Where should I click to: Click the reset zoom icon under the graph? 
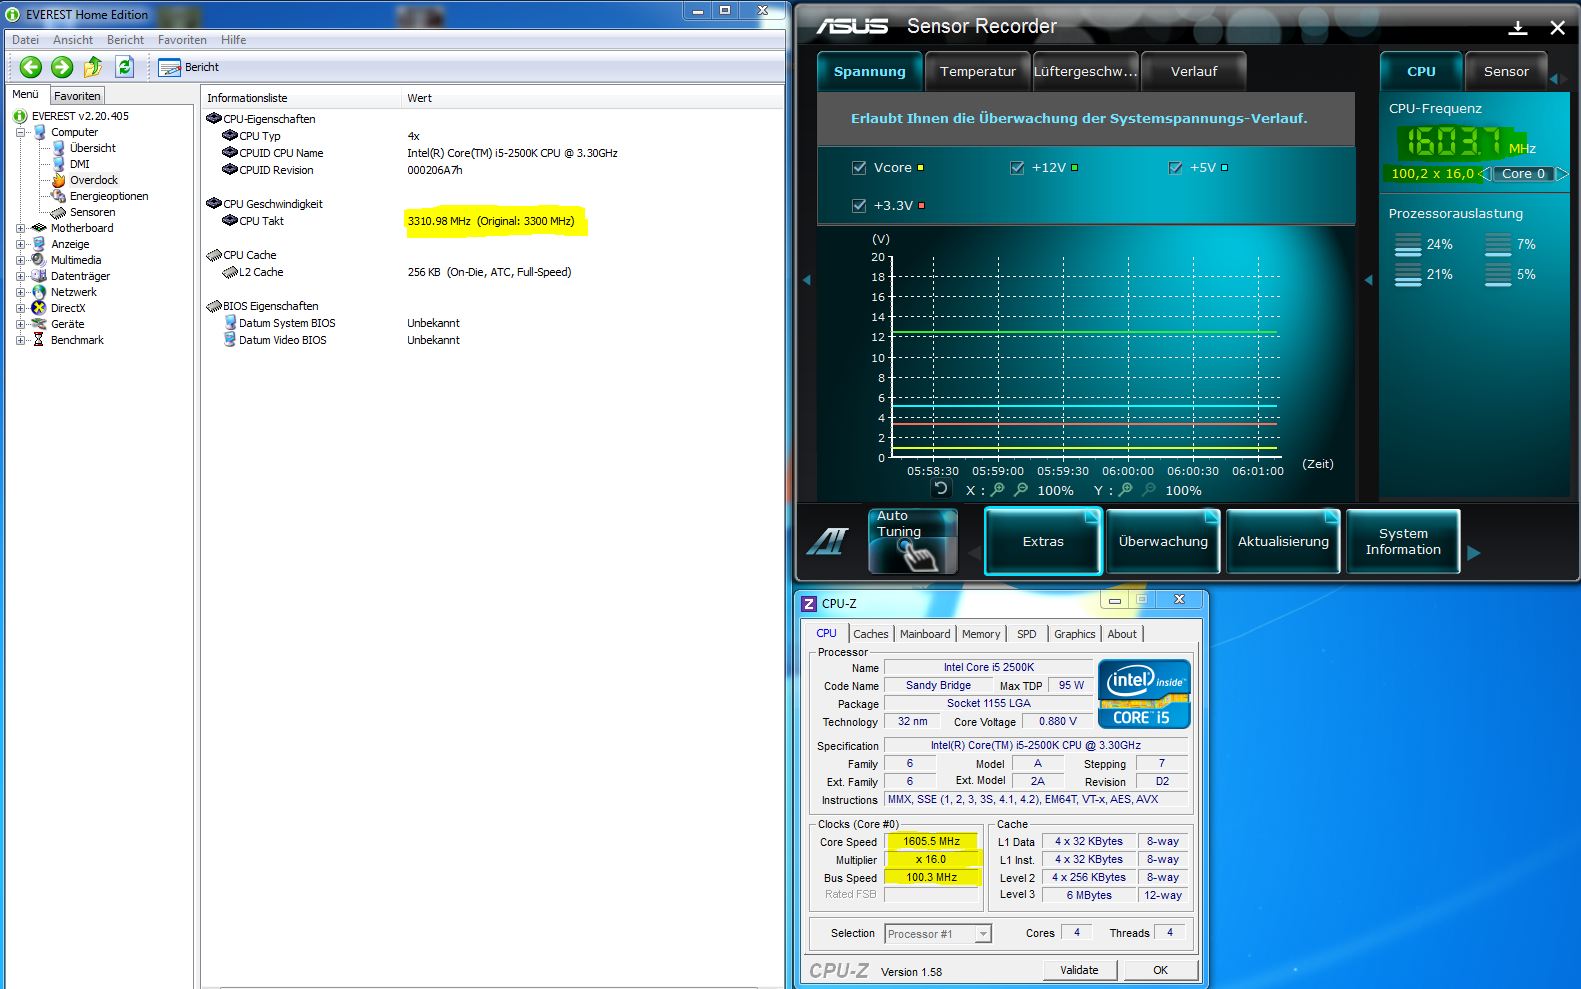pyautogui.click(x=940, y=489)
